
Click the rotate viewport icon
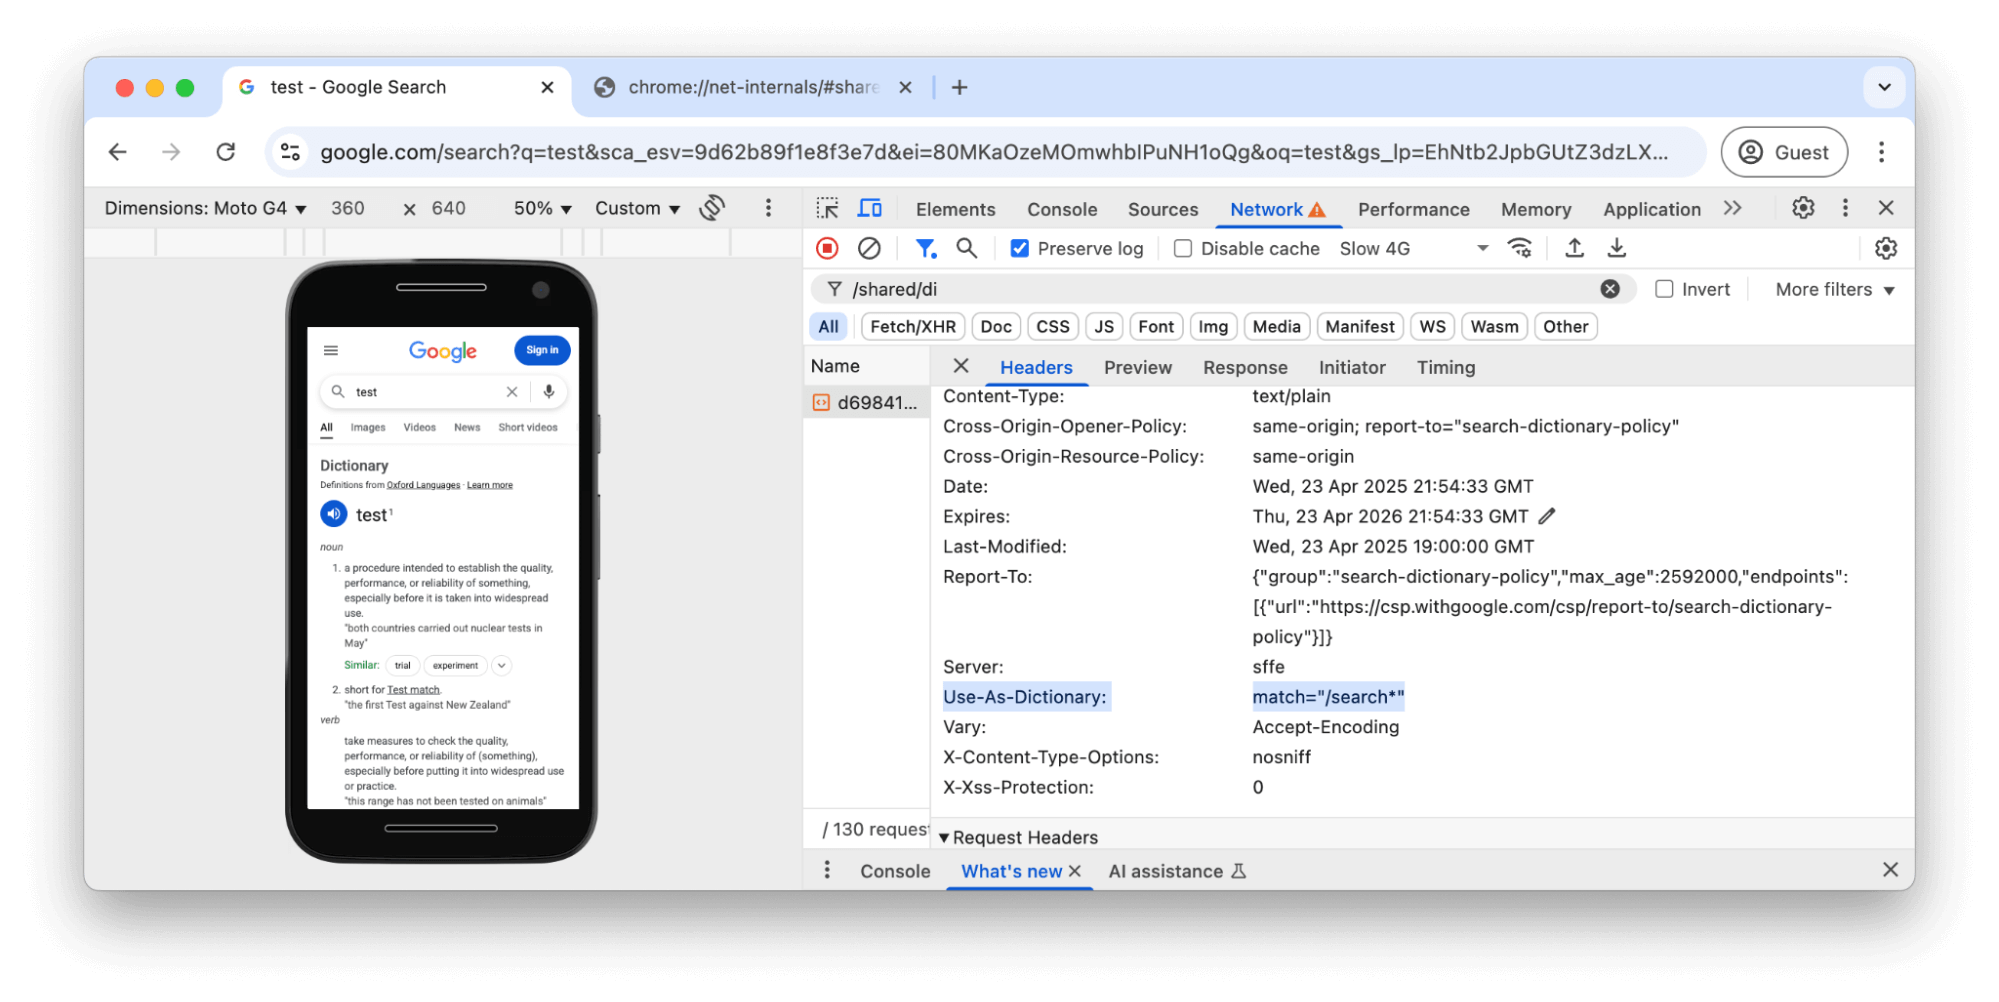point(711,208)
